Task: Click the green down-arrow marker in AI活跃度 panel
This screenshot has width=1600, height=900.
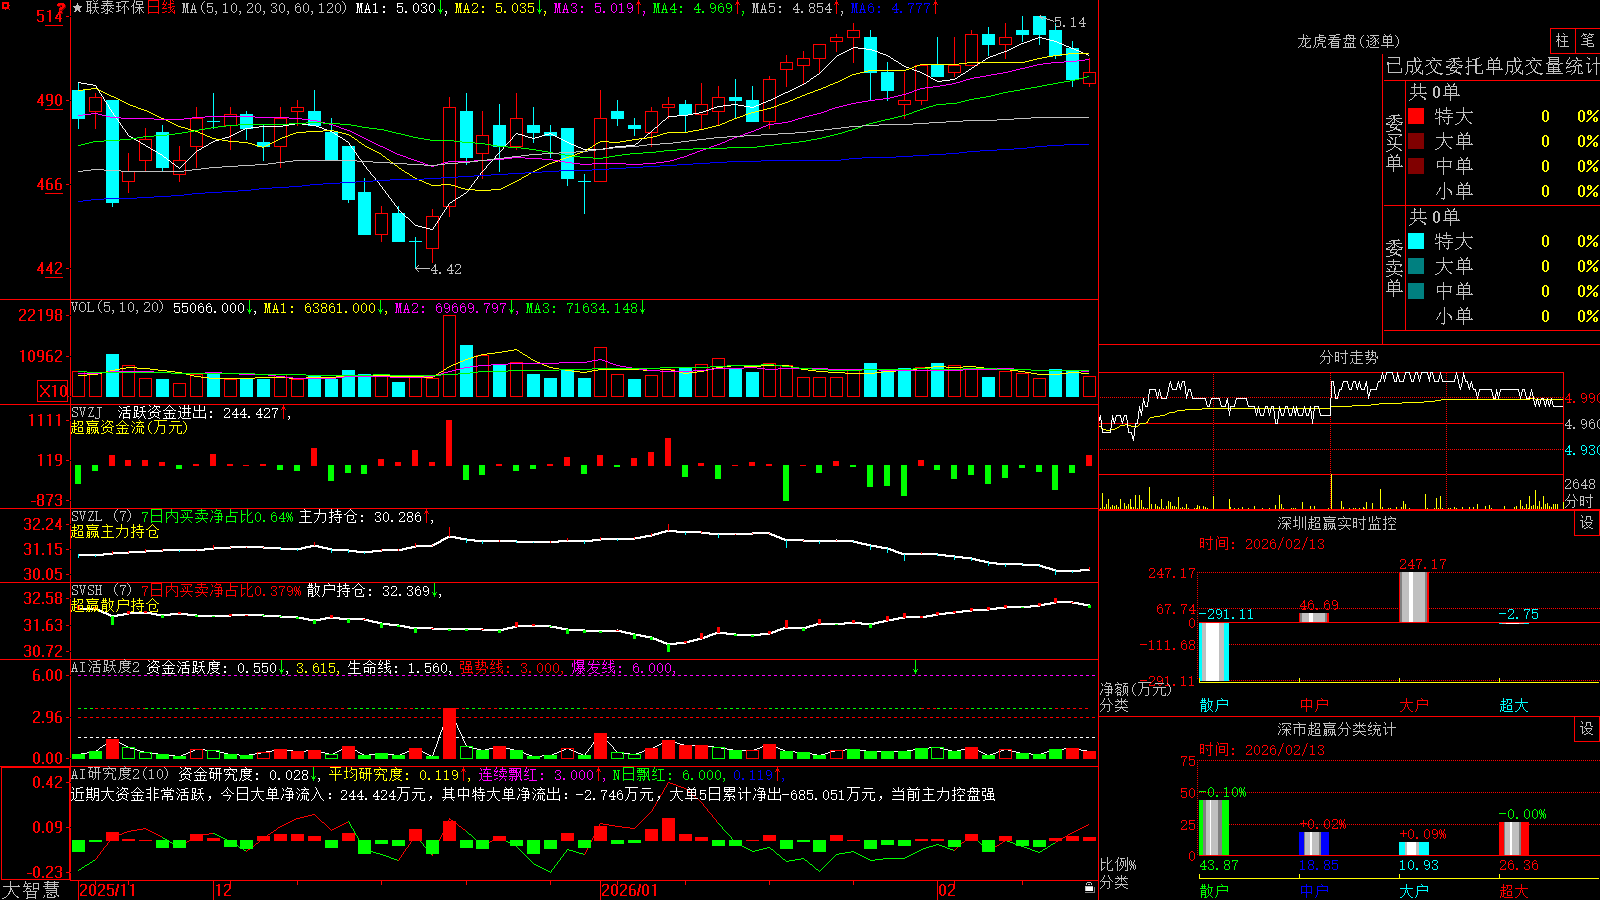Action: (916, 667)
